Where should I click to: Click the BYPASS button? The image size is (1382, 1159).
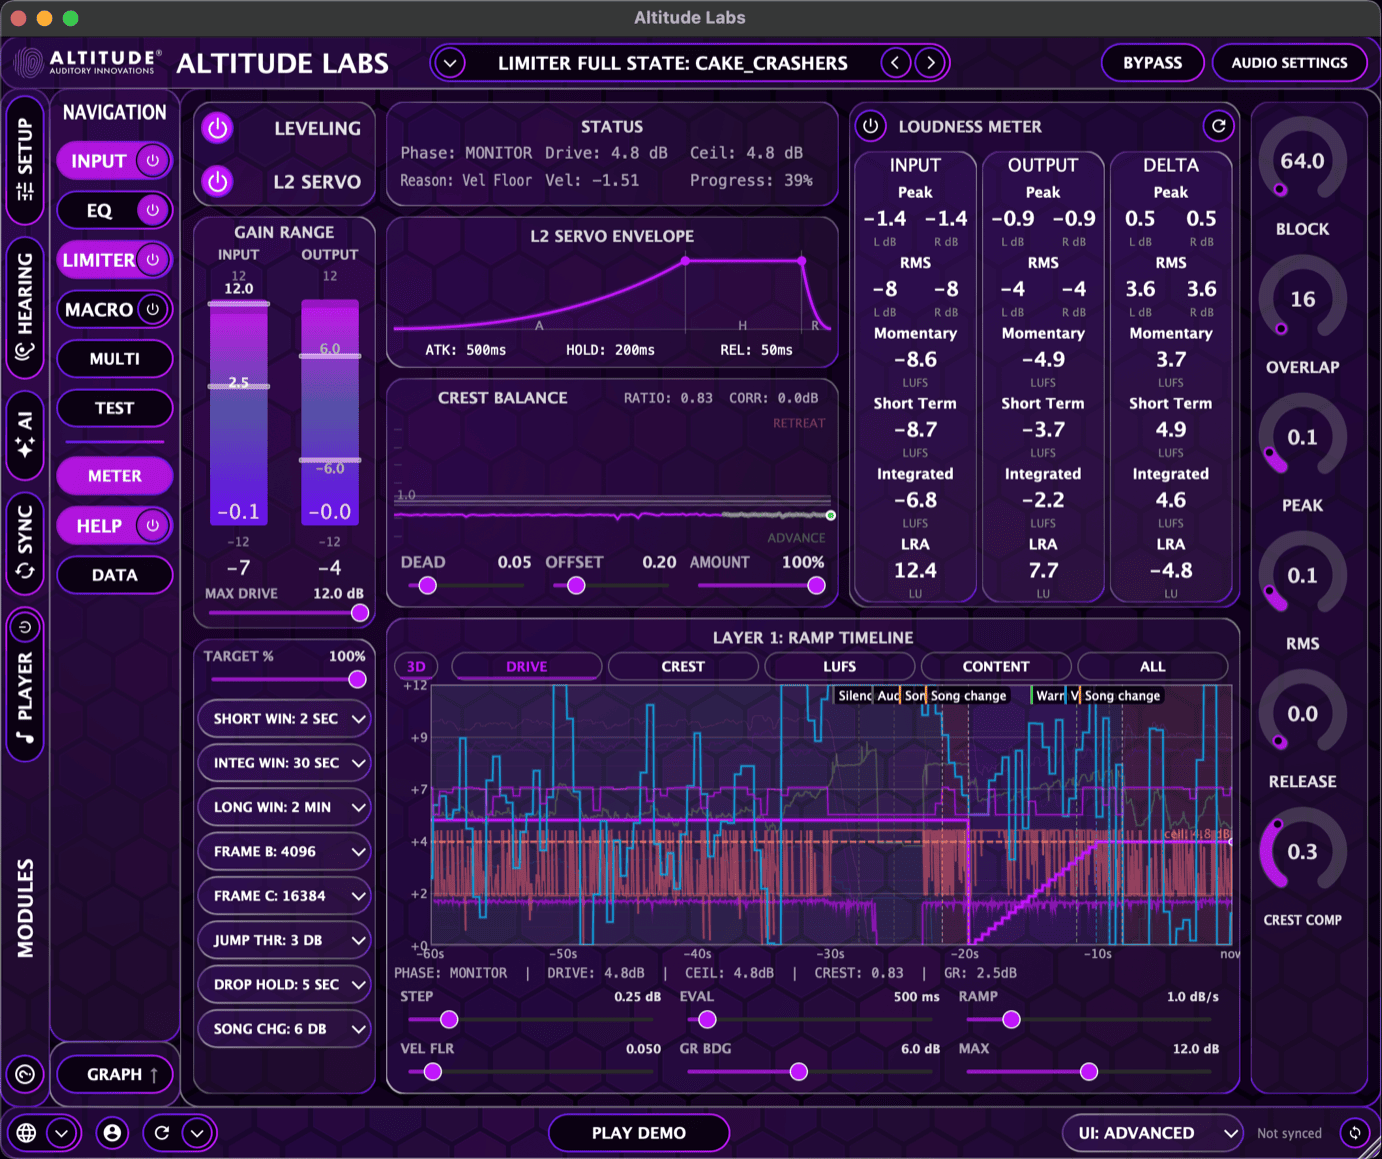coord(1152,62)
